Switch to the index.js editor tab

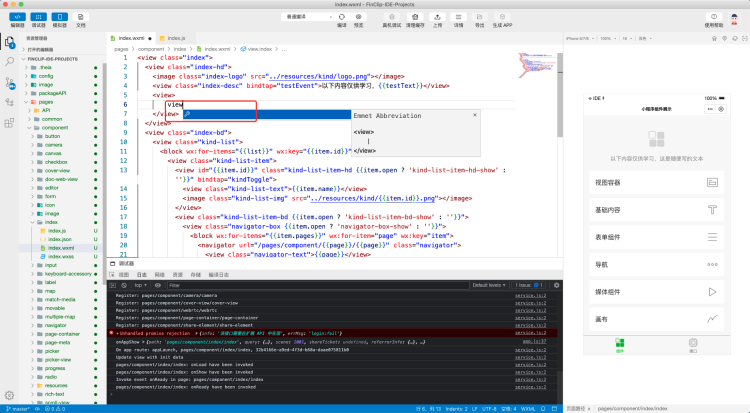pyautogui.click(x=175, y=37)
